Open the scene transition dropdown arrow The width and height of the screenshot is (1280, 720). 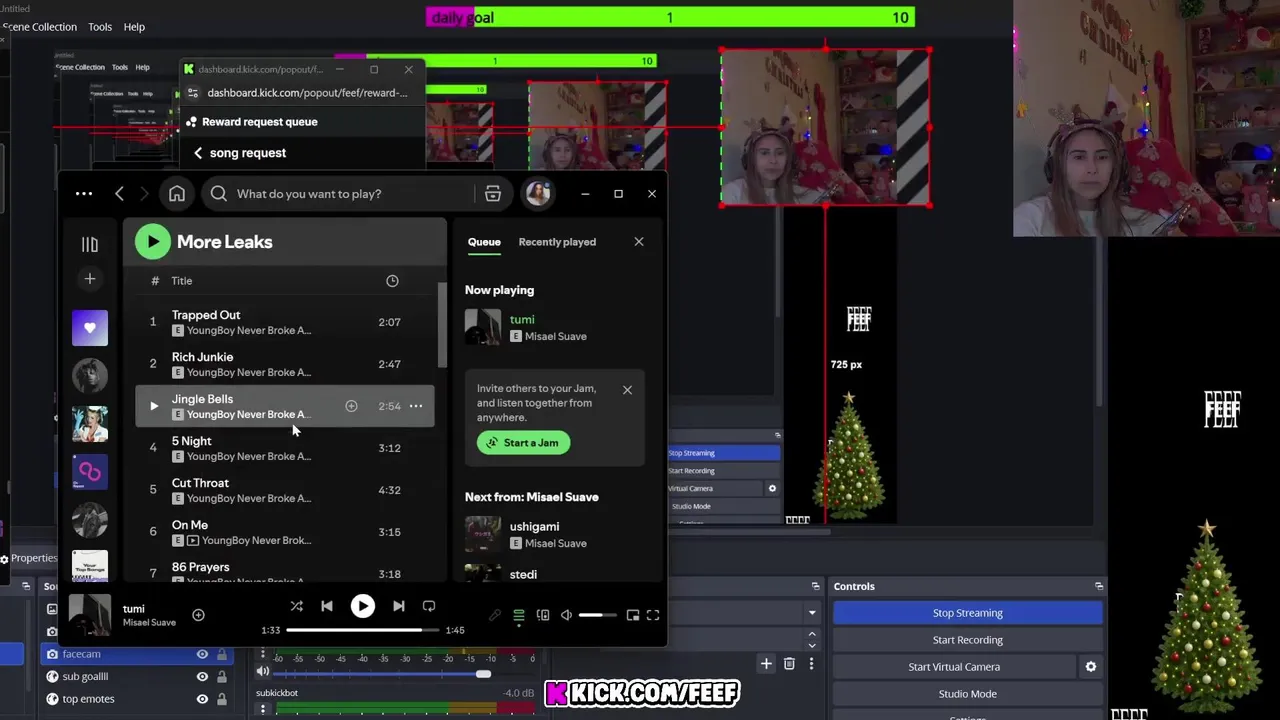812,612
